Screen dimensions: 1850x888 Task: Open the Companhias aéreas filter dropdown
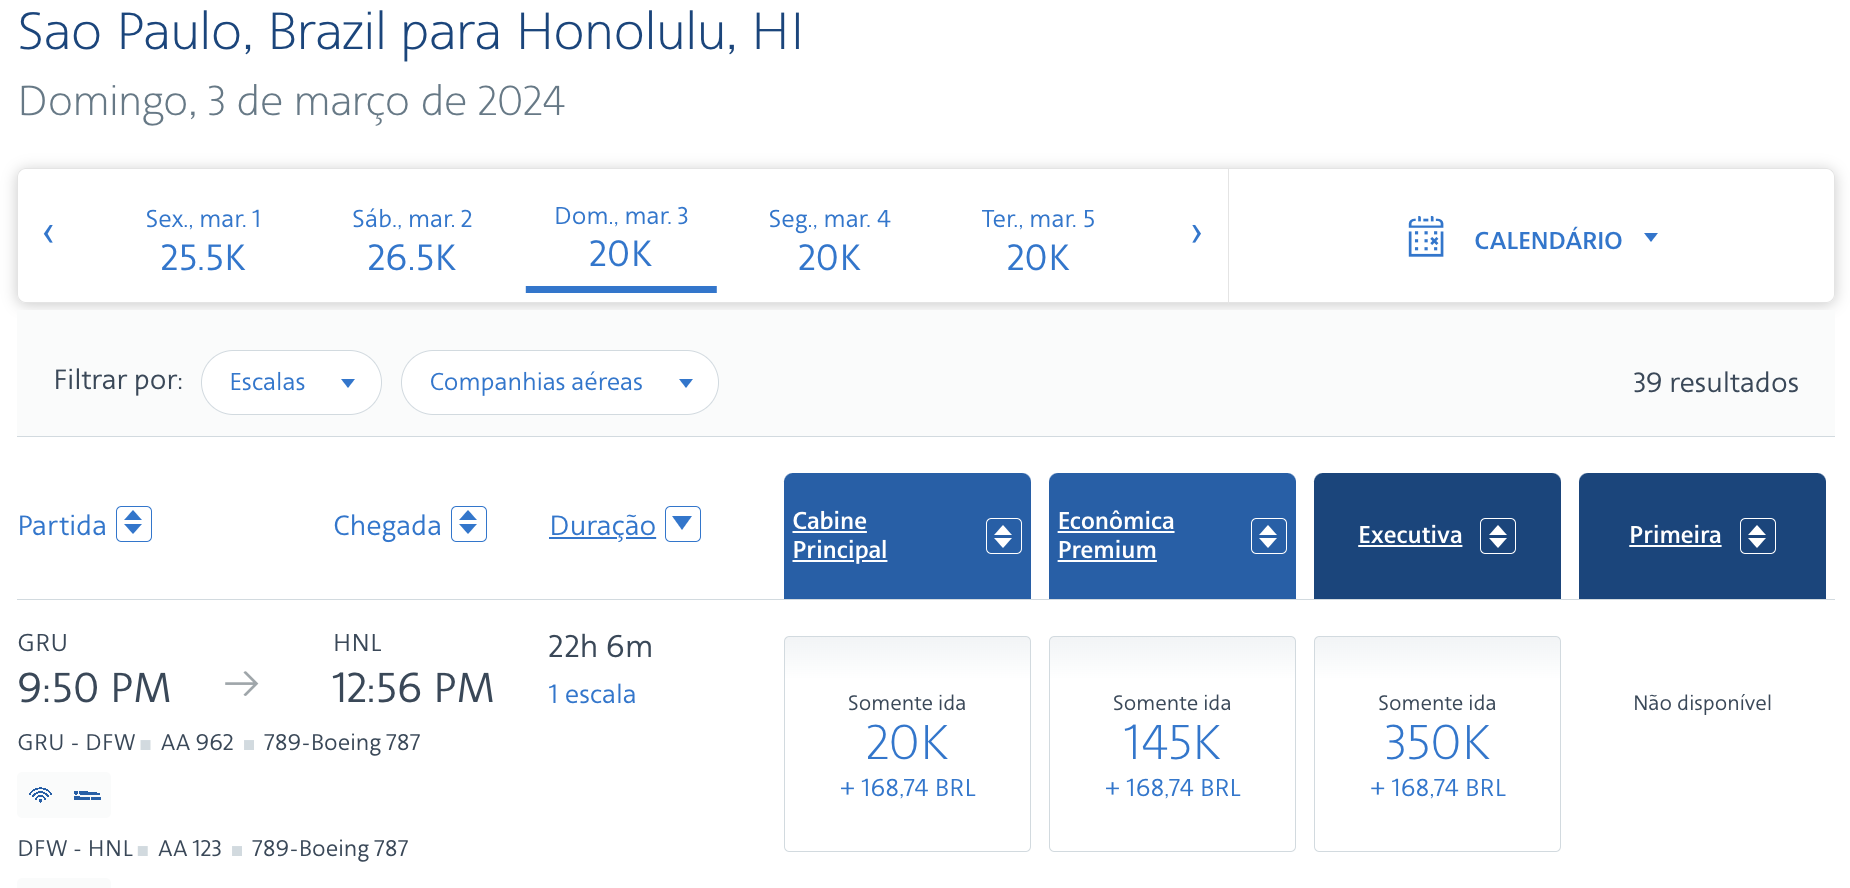pyautogui.click(x=559, y=382)
